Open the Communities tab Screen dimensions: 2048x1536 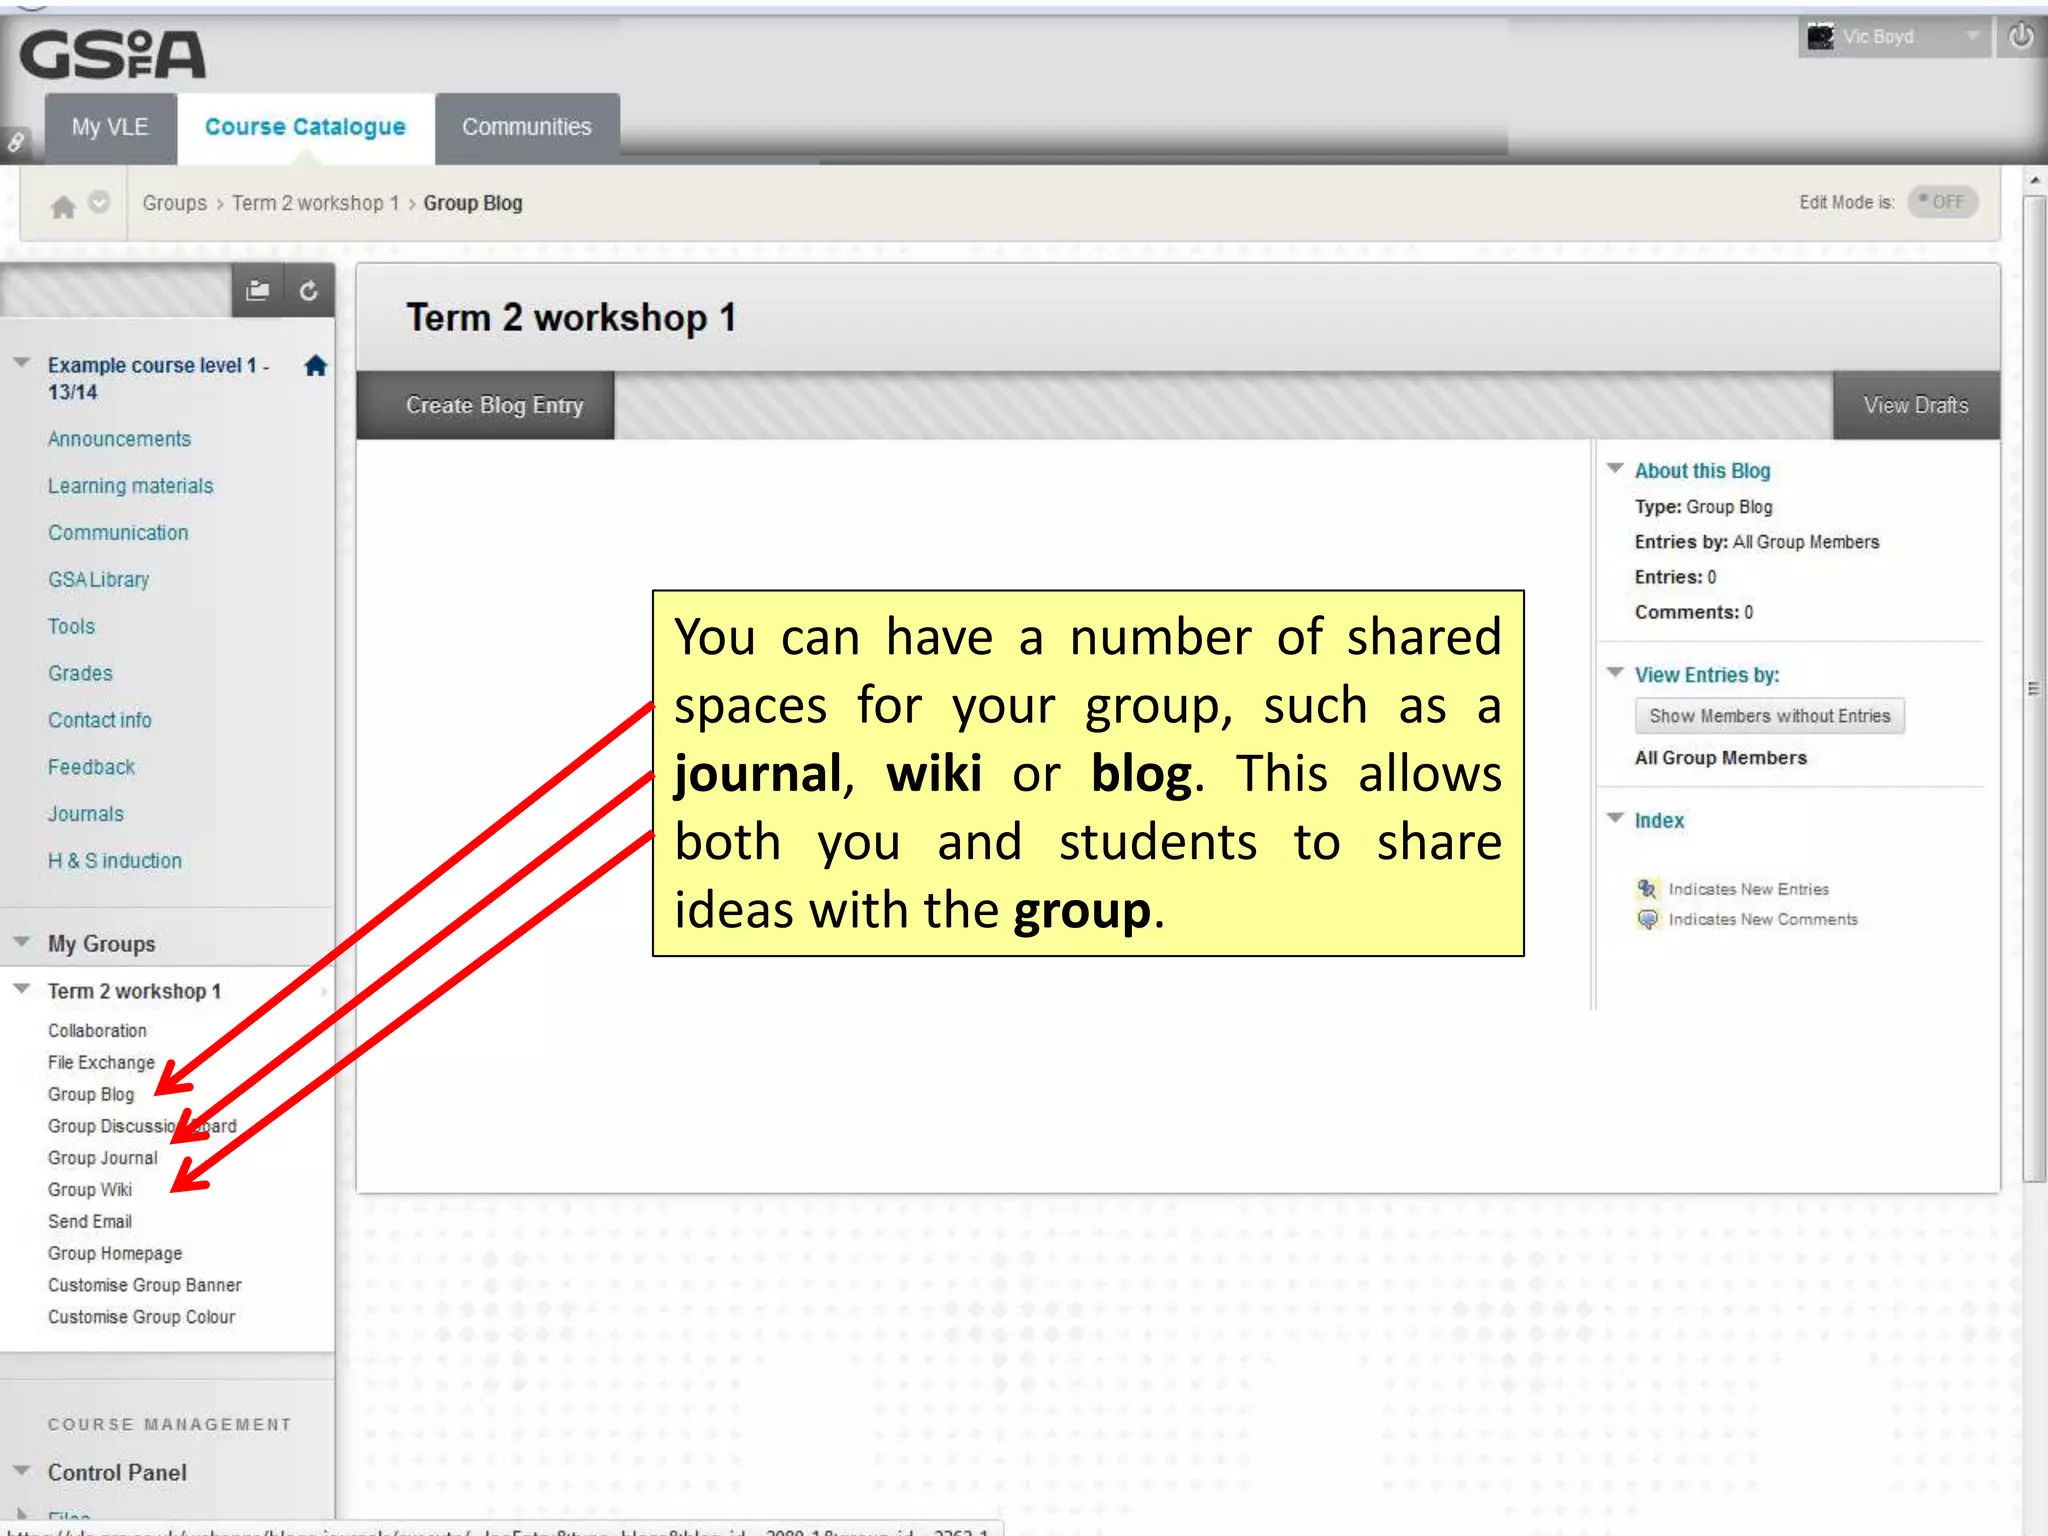click(527, 128)
